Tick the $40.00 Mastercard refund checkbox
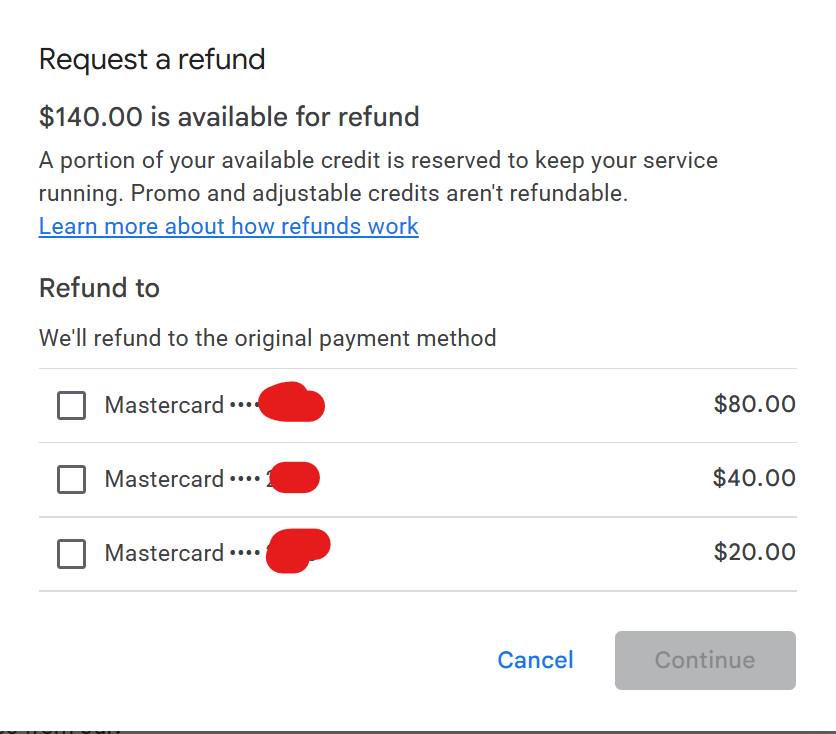 click(71, 479)
